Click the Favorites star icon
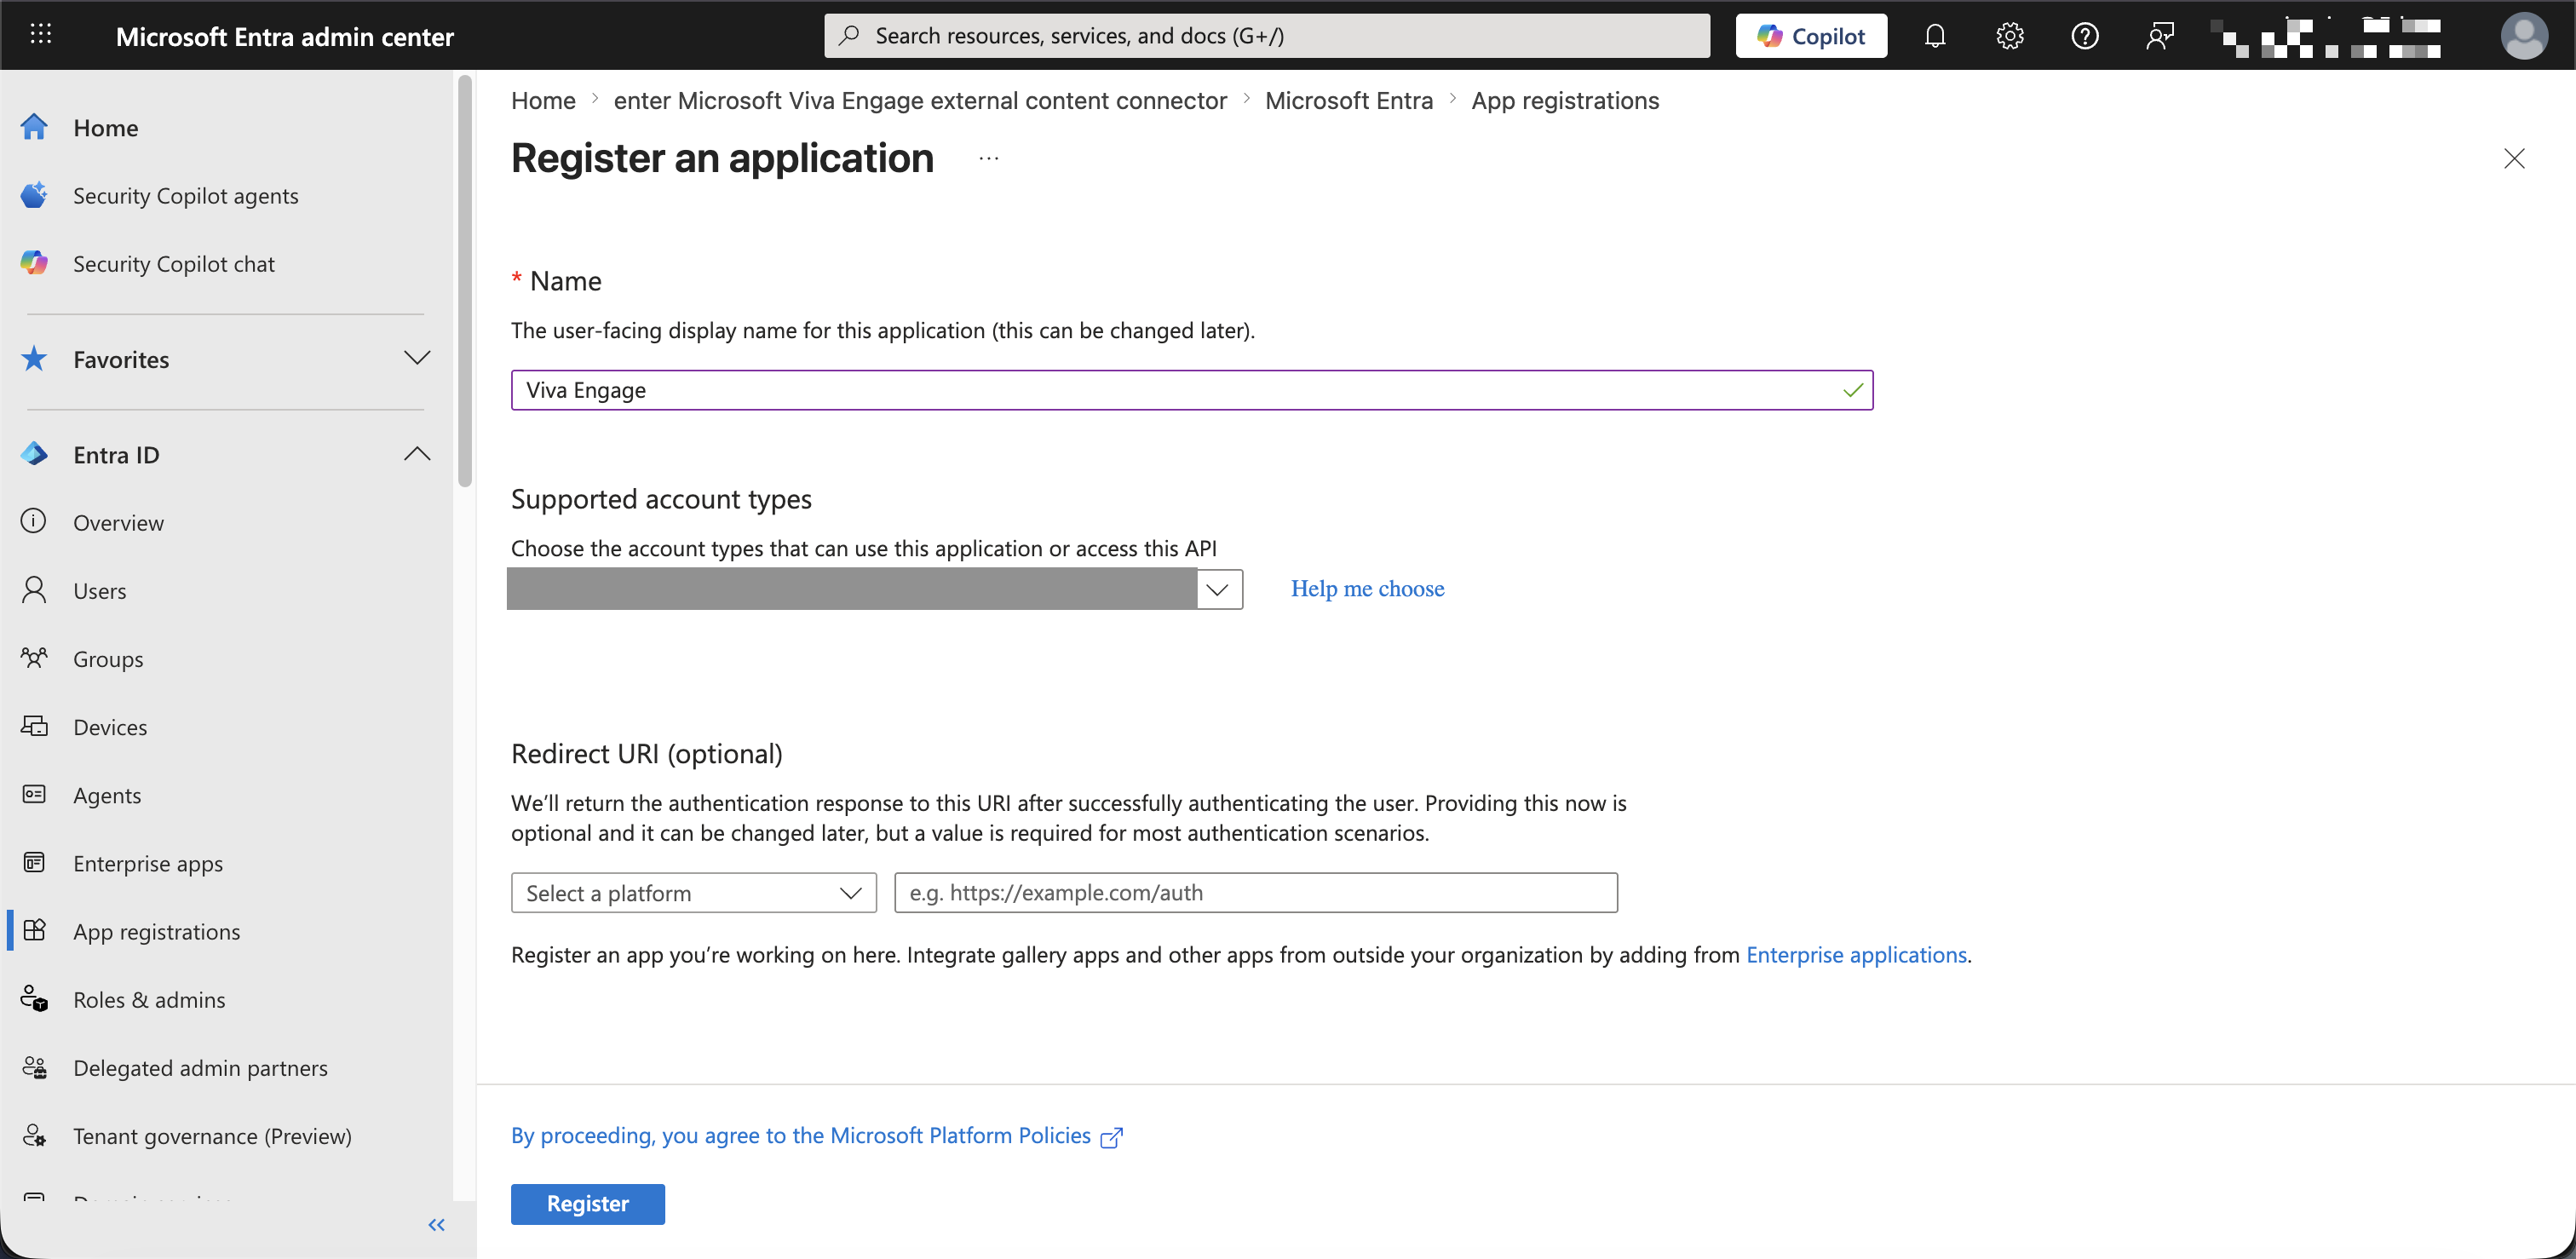The height and width of the screenshot is (1259, 2576). point(35,358)
